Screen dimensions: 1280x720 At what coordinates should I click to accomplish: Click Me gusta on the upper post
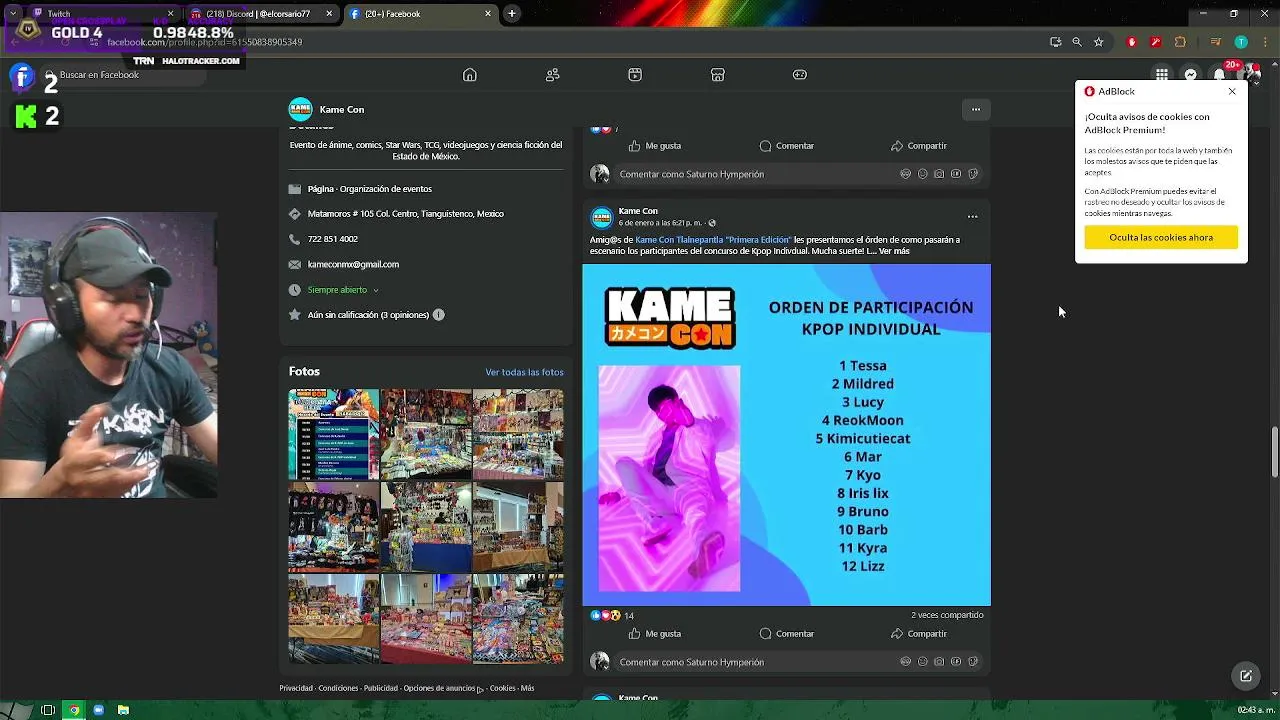[x=655, y=146]
